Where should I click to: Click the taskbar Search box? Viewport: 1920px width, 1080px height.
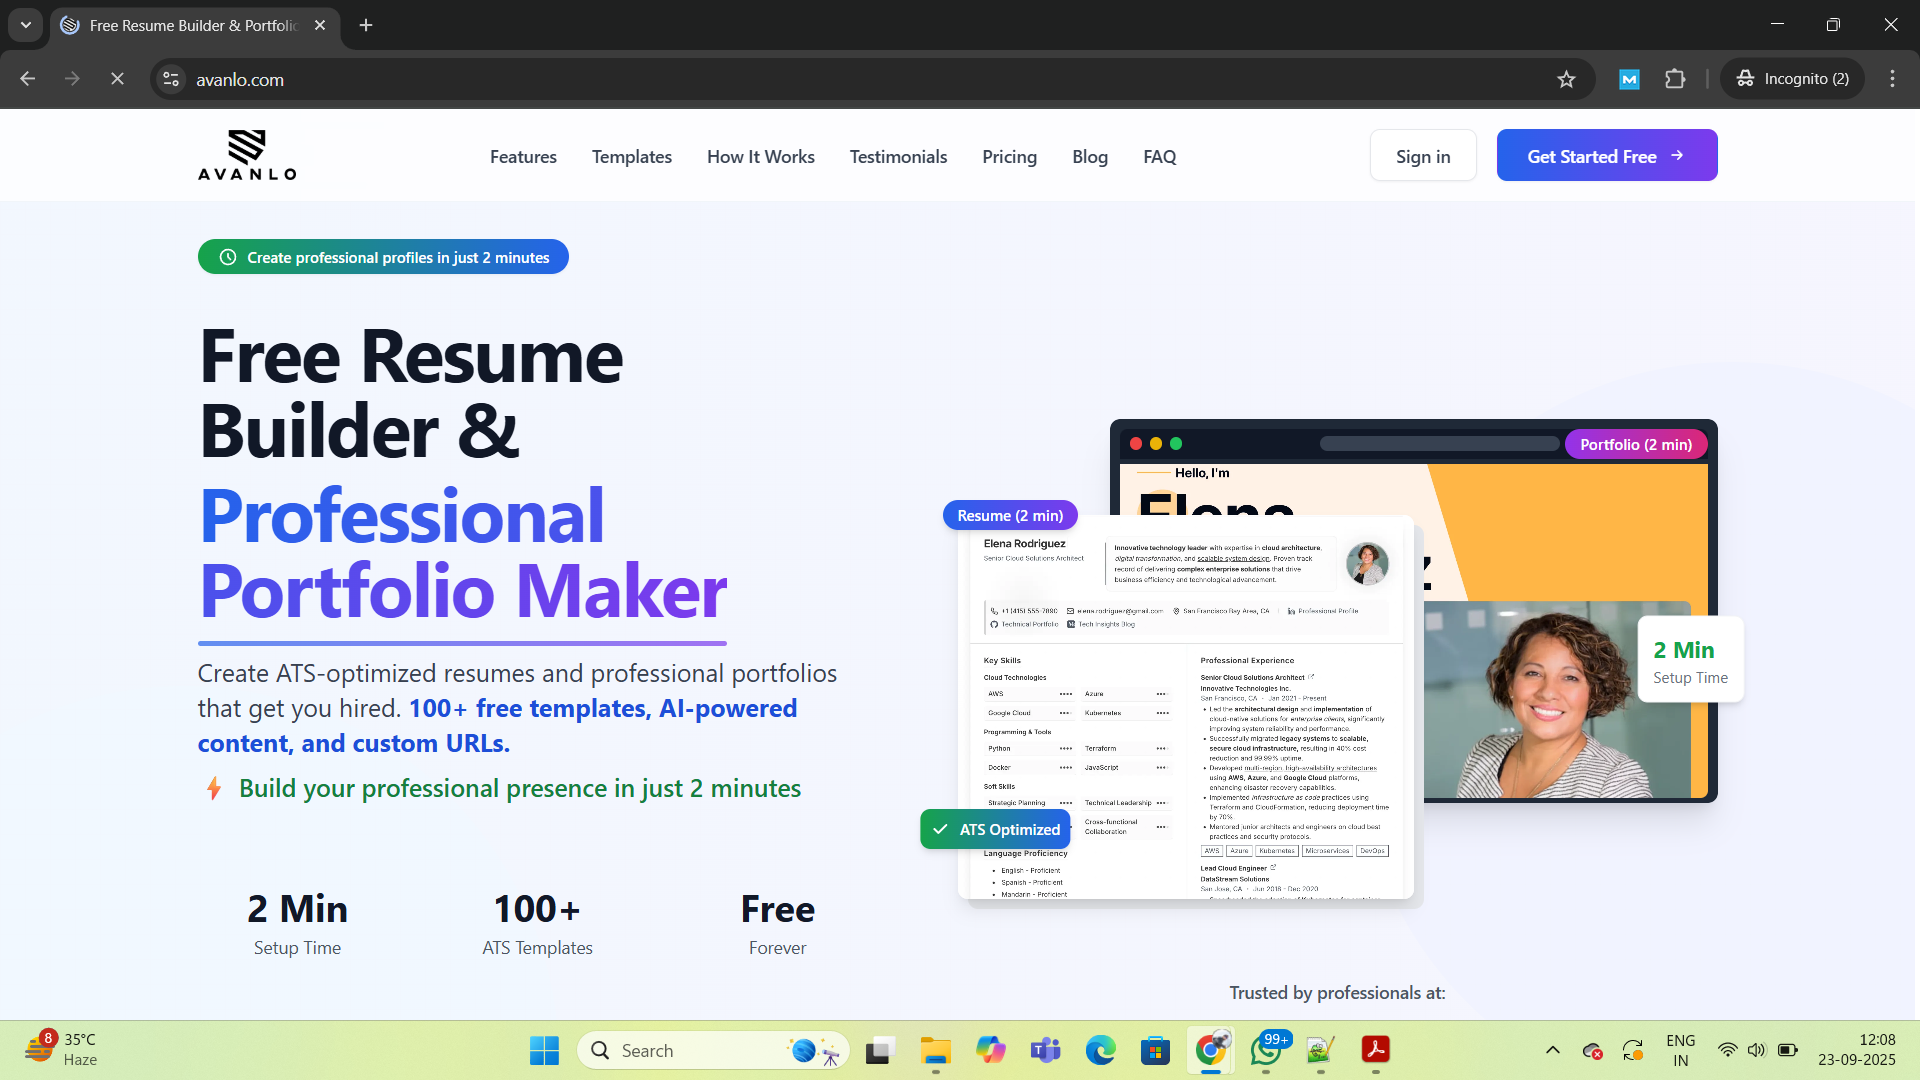(713, 1050)
